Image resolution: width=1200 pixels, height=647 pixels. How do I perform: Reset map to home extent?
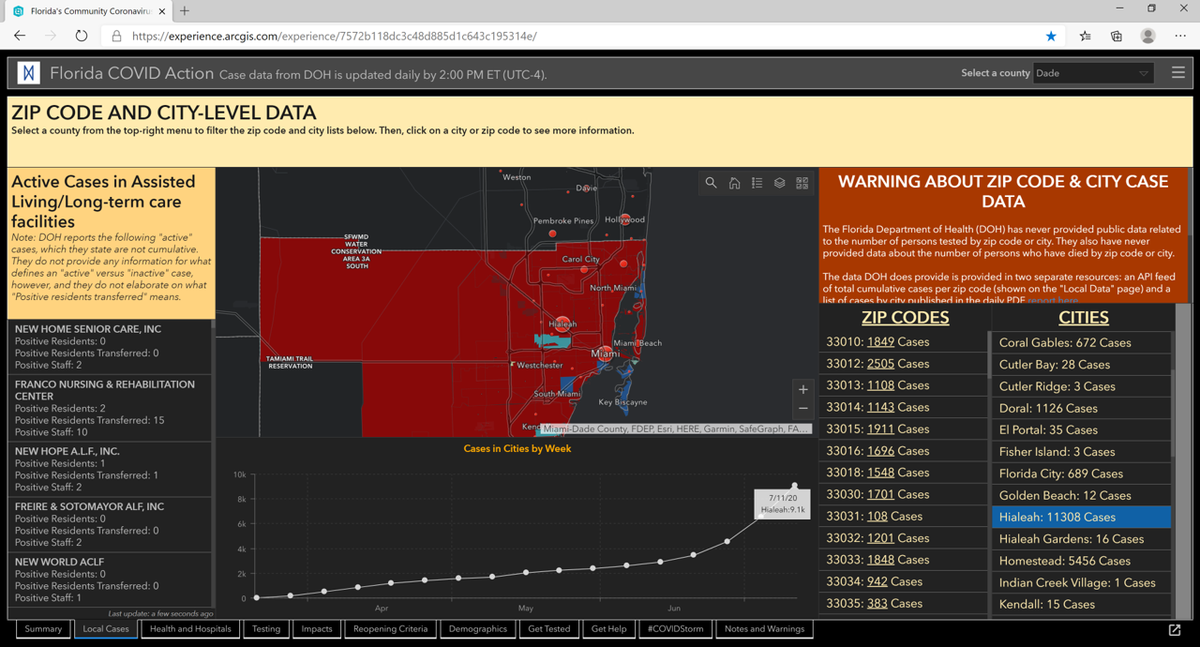(734, 183)
